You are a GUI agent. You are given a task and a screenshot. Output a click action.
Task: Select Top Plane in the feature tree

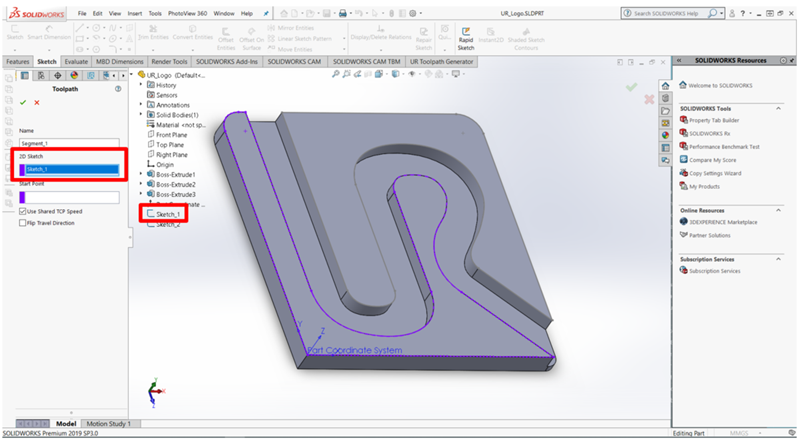click(x=170, y=145)
